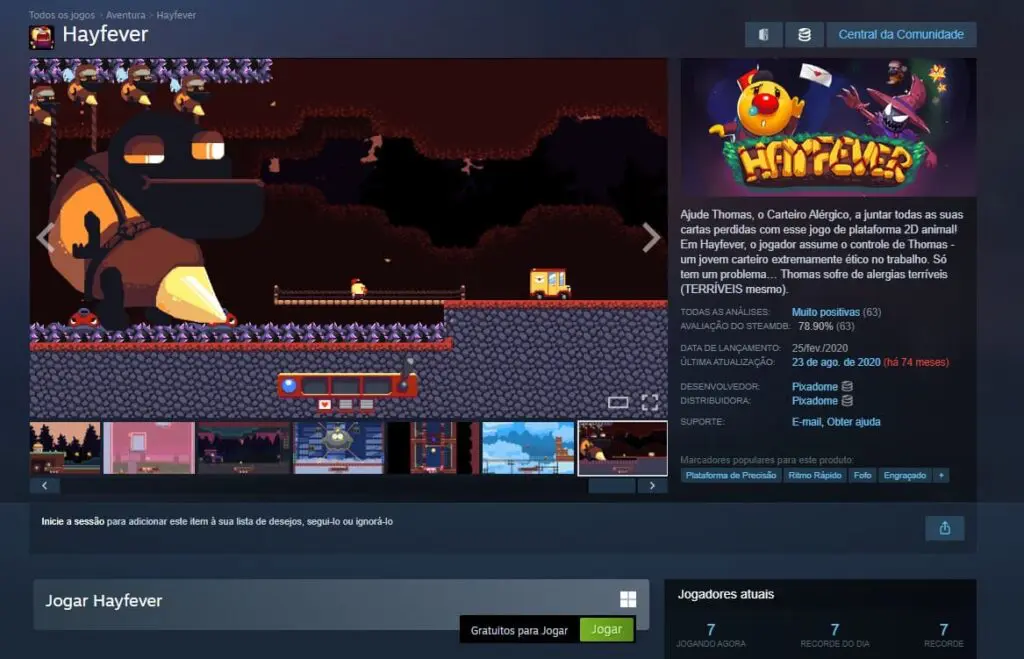Select the Engraçado tag
The image size is (1024, 659).
click(x=904, y=475)
